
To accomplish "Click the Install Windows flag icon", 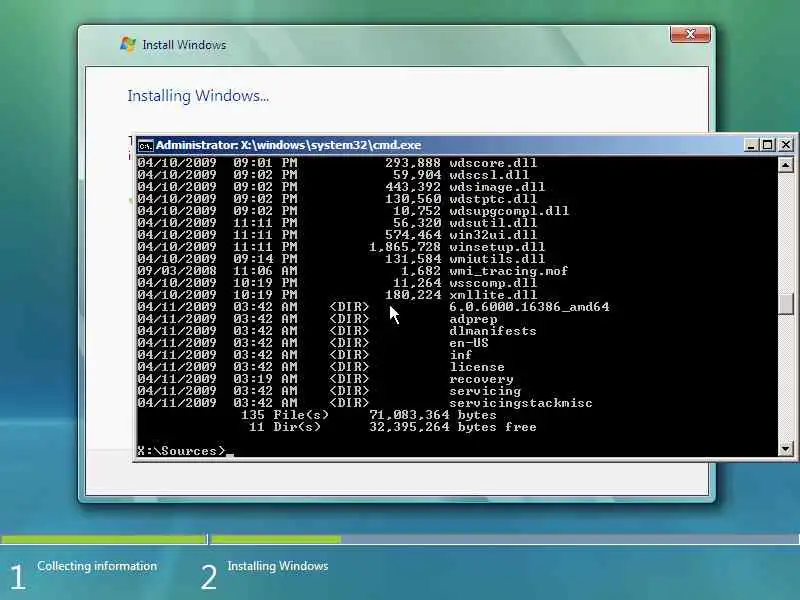I will (128, 44).
